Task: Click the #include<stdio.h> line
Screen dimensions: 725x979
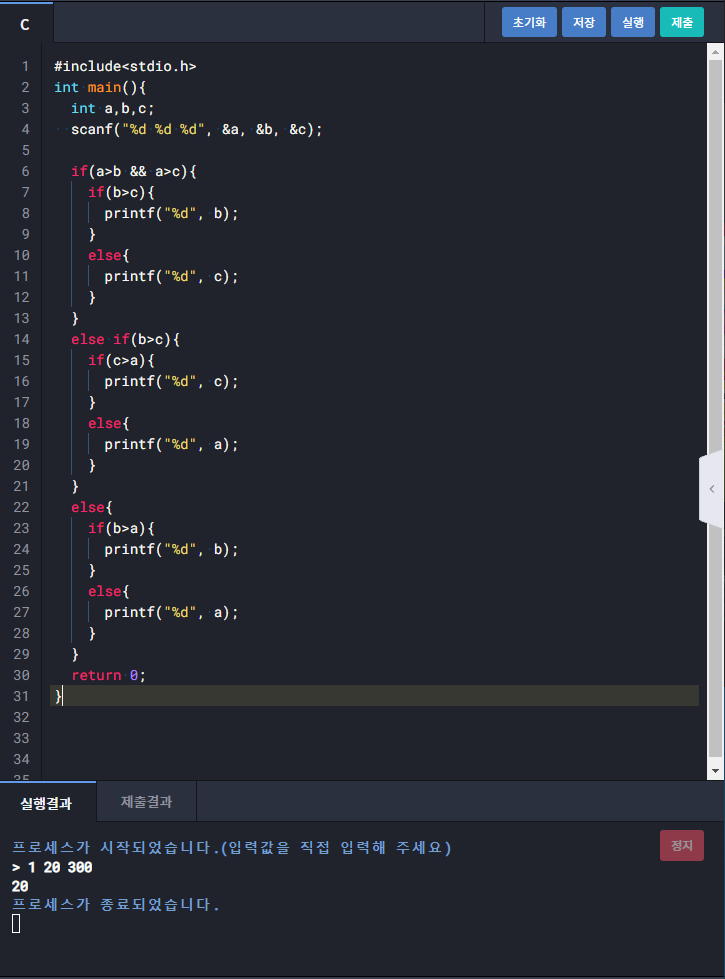Action: point(125,66)
